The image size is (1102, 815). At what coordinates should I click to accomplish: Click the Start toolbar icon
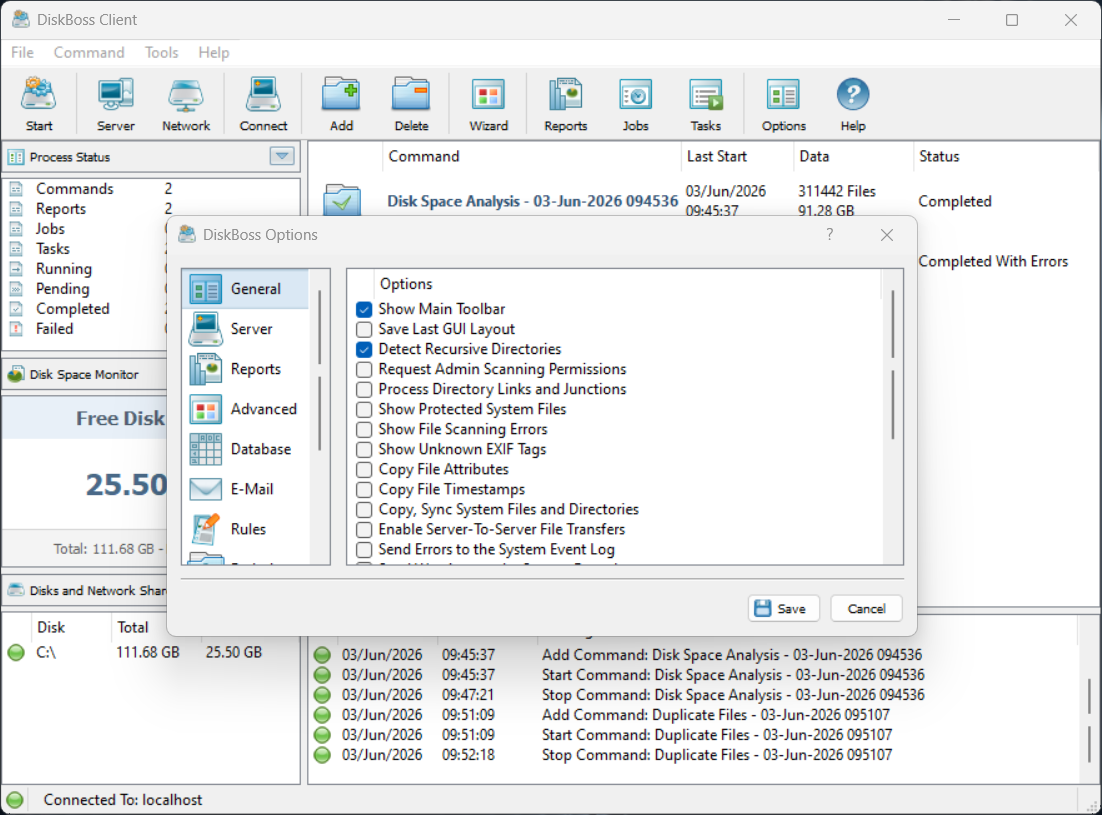click(39, 104)
